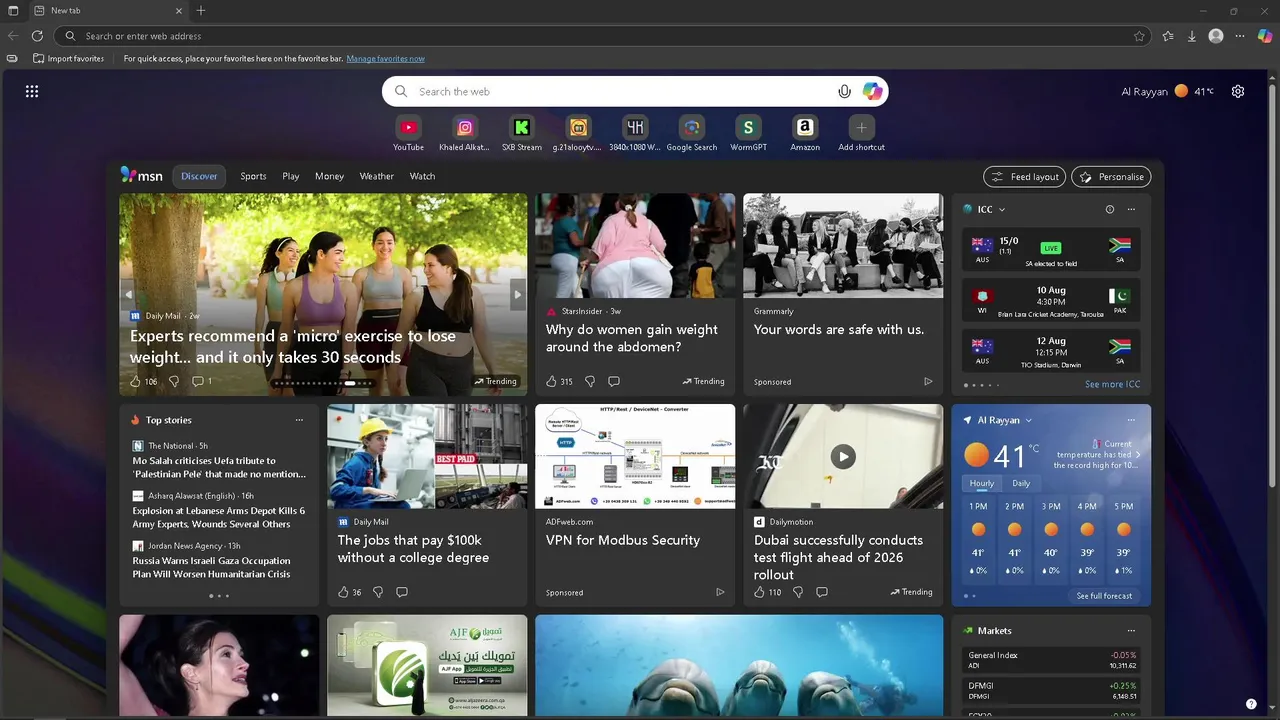Open ad choices icon on Grammarly card

coord(928,381)
